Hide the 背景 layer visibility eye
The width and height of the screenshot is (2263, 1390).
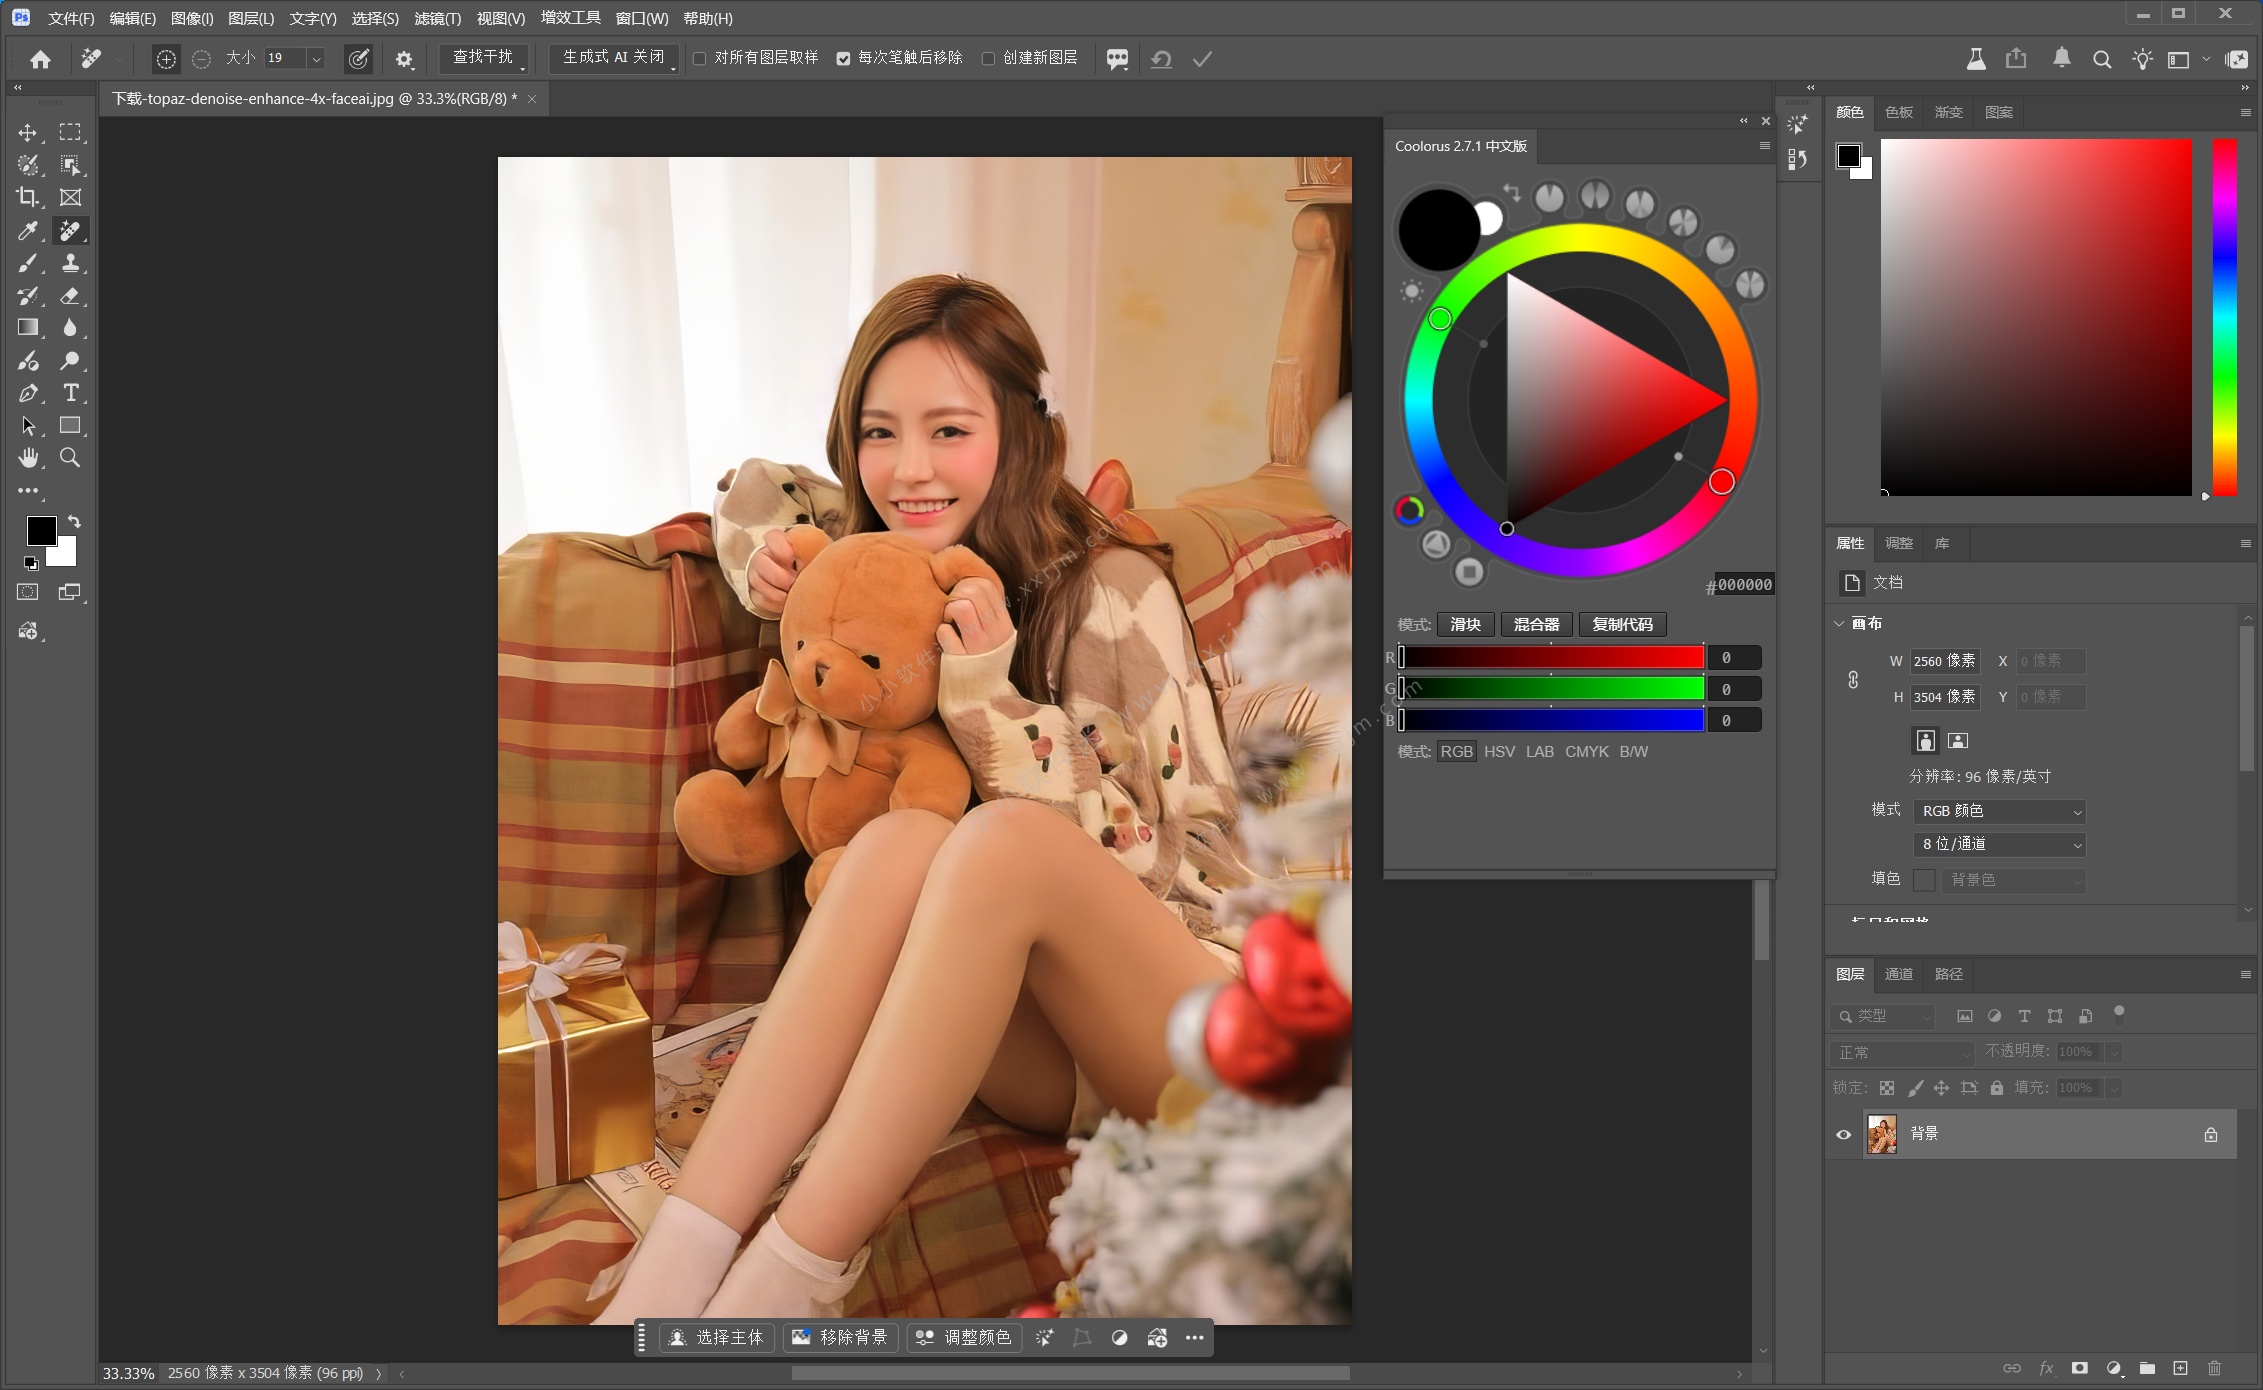pyautogui.click(x=1844, y=1134)
